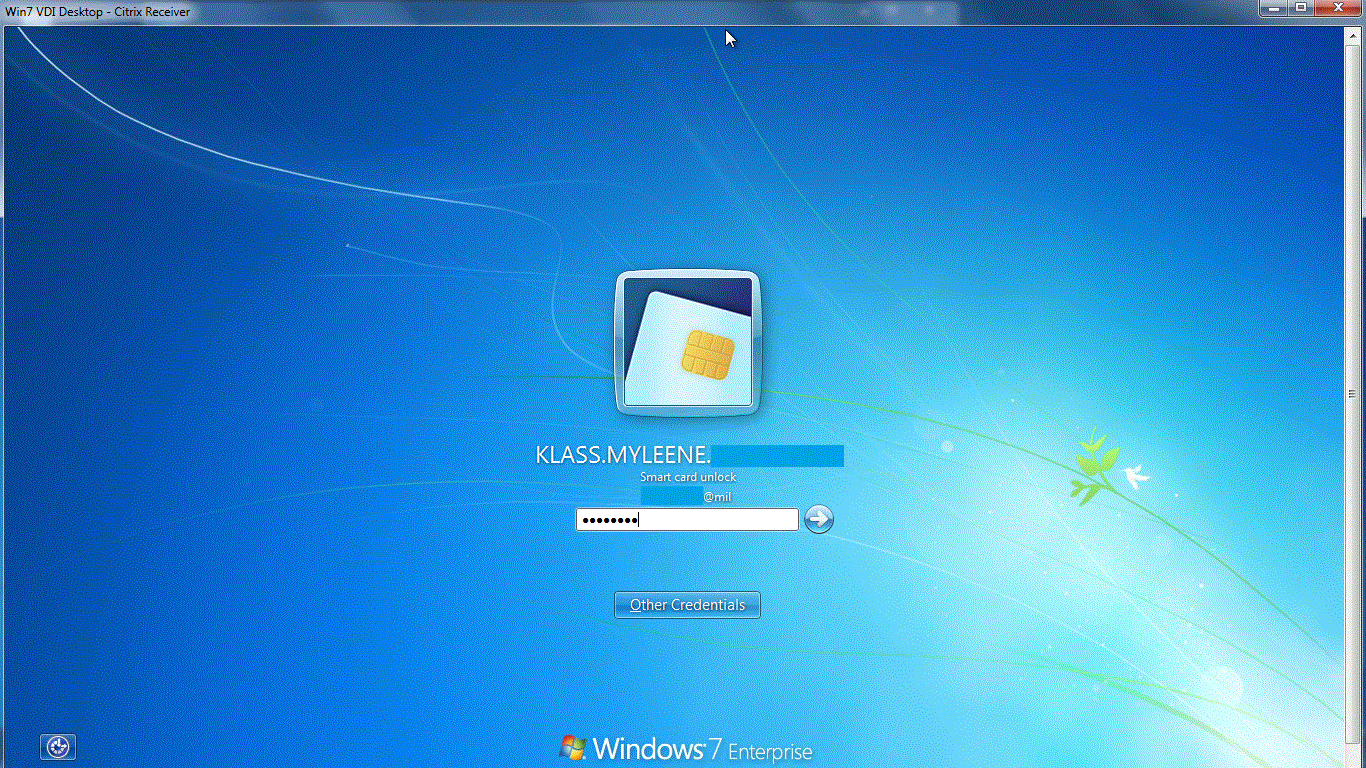
Task: Minimize the Citrix Receiver window
Action: pyautogui.click(x=1274, y=8)
